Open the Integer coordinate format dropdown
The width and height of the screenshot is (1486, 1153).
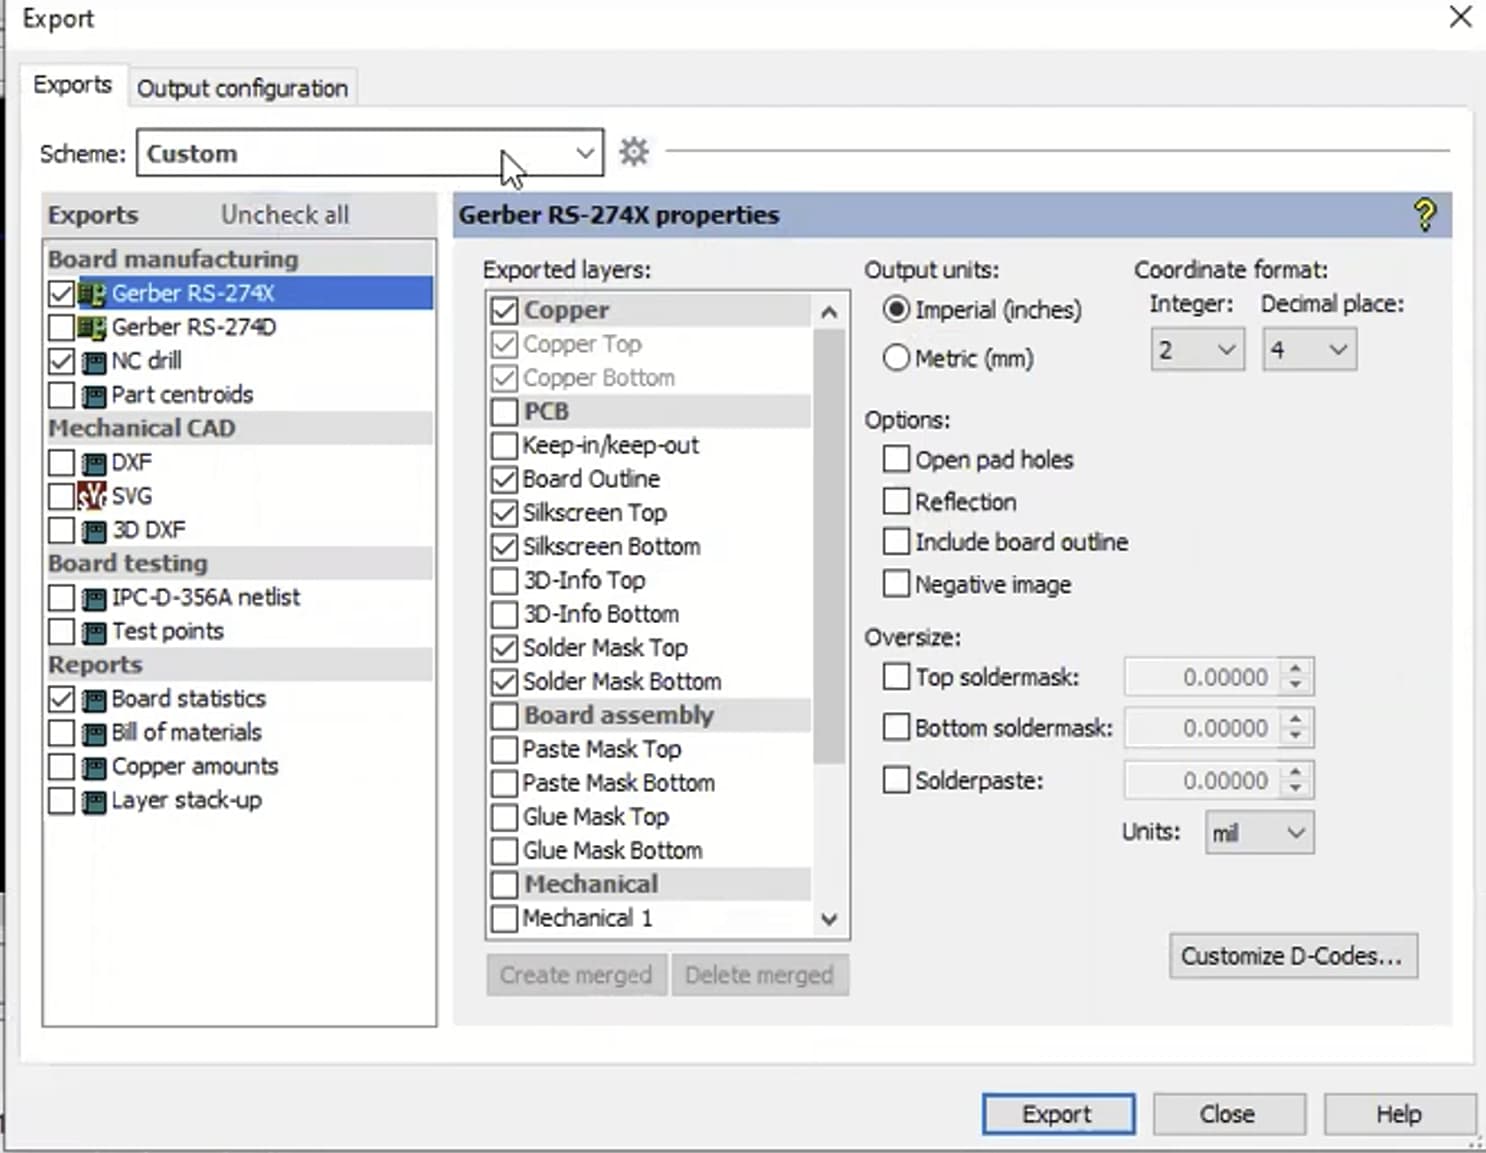[1197, 350]
